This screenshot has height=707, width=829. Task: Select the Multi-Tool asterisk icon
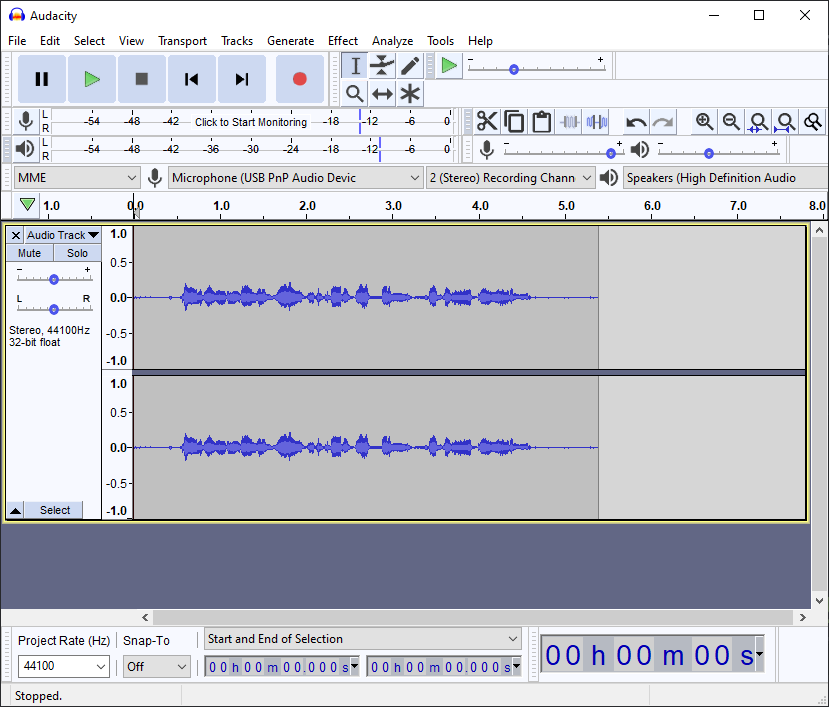tap(410, 94)
